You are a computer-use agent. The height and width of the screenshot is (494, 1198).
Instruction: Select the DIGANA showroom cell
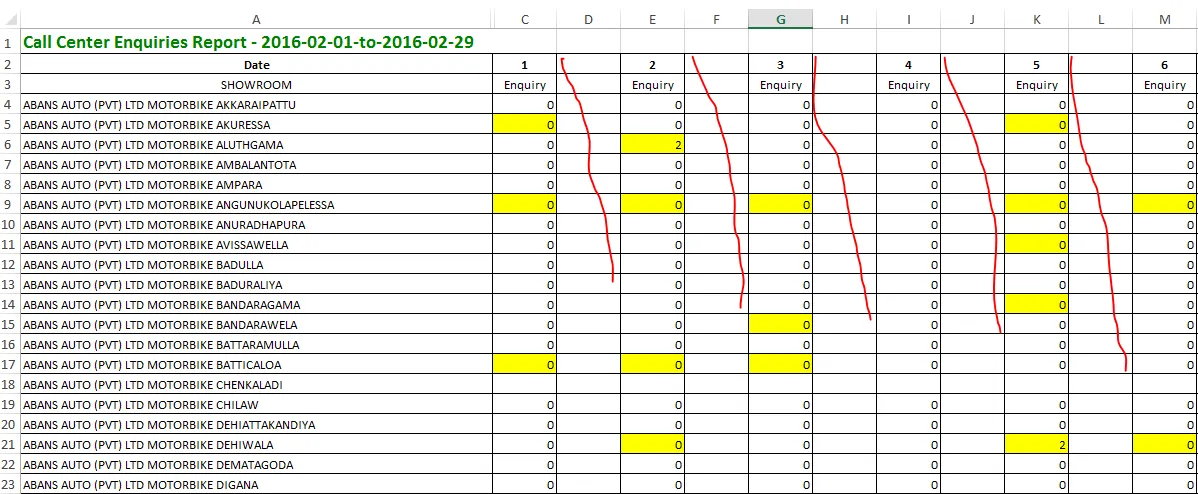pos(256,484)
